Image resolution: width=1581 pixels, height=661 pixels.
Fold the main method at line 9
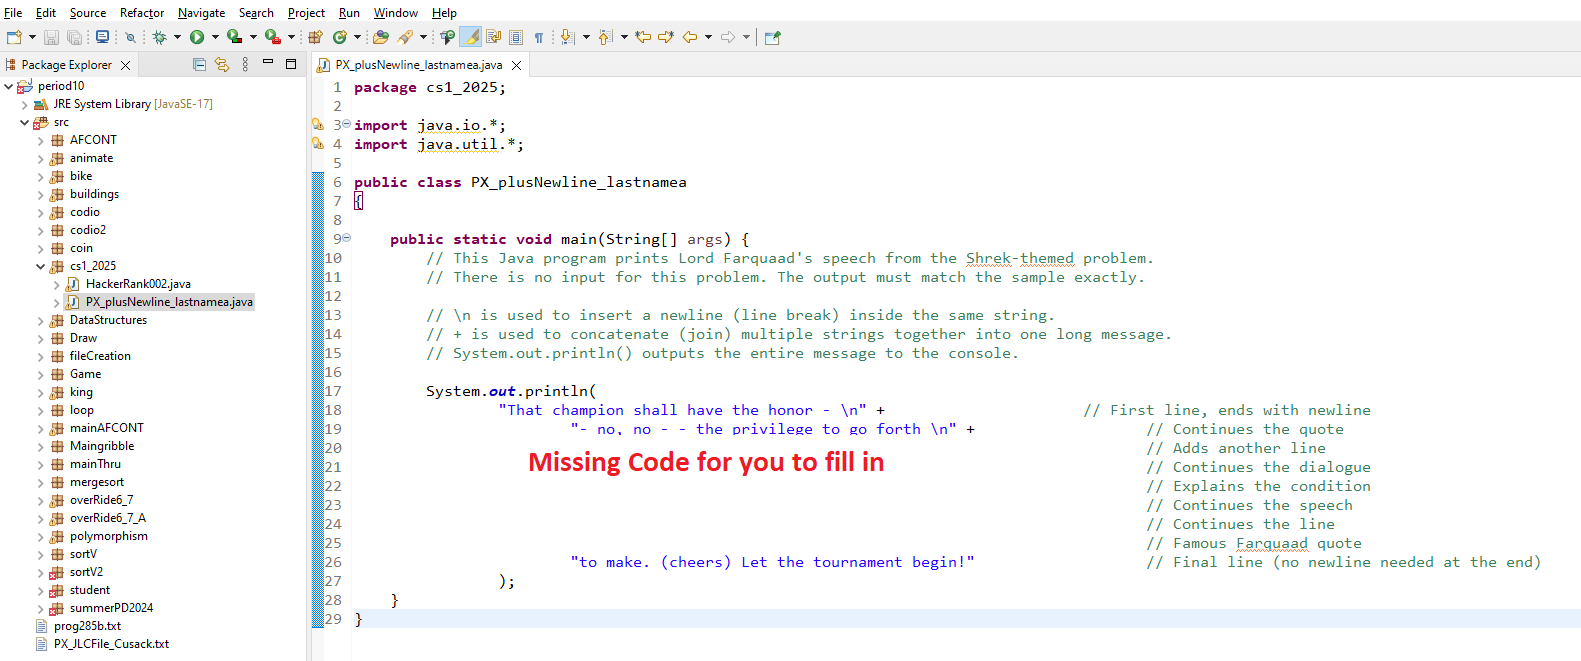pos(347,238)
